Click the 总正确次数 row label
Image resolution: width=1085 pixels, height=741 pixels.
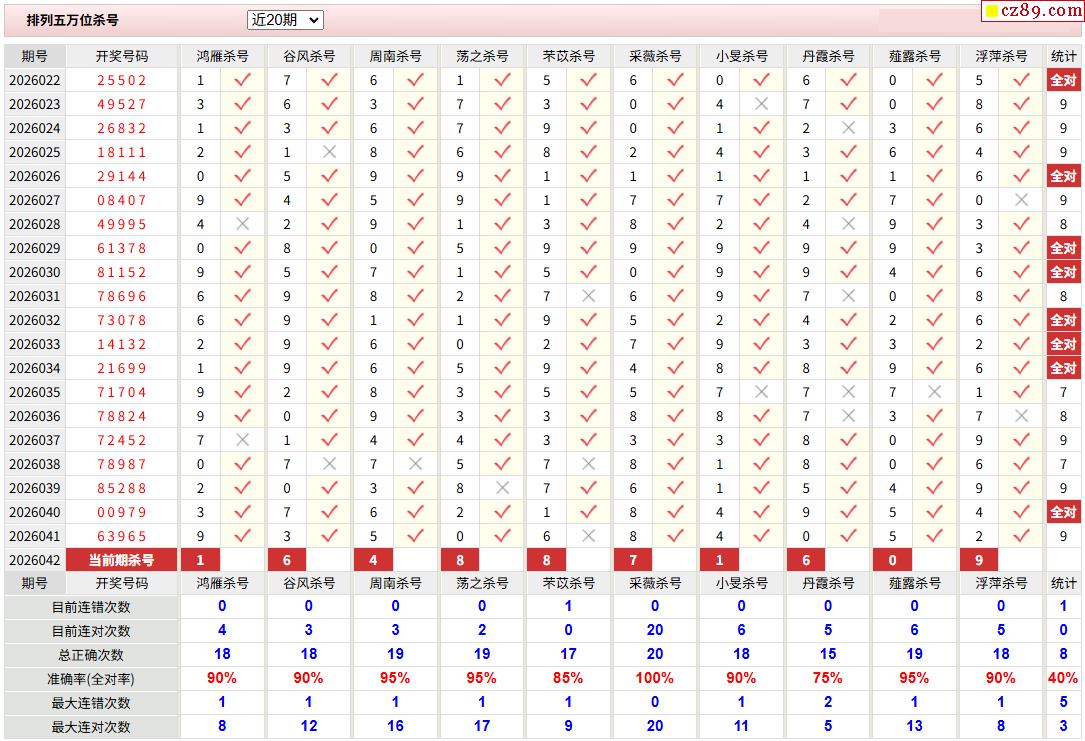[91, 655]
